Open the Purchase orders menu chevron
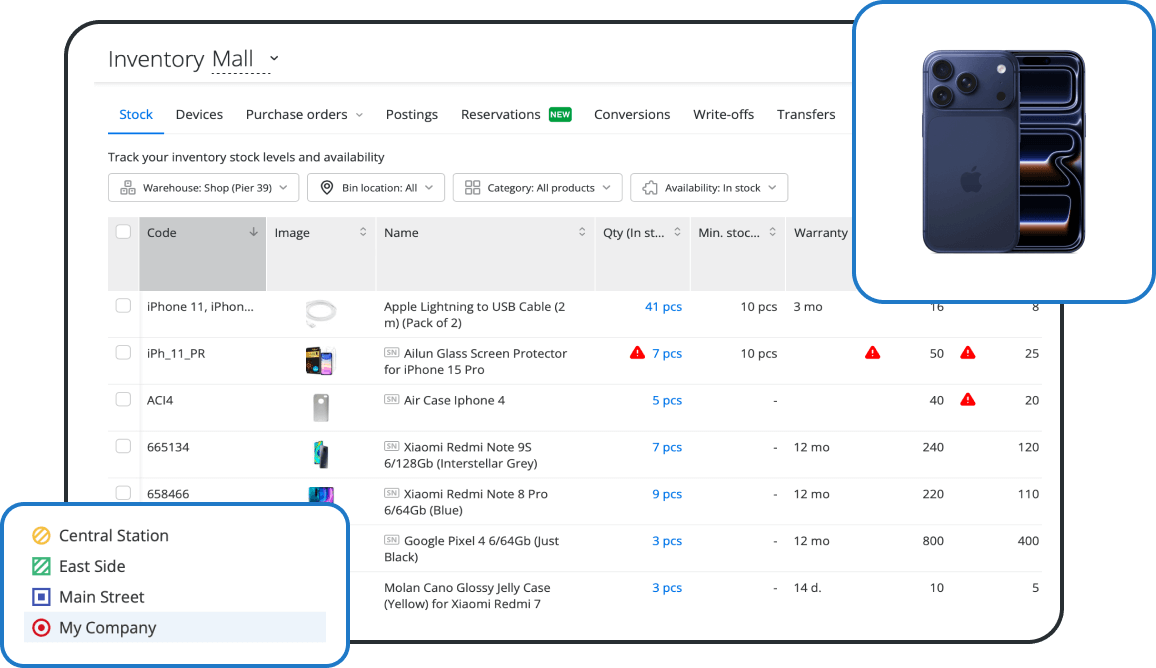Viewport: 1156px width, 668px height. (362, 114)
